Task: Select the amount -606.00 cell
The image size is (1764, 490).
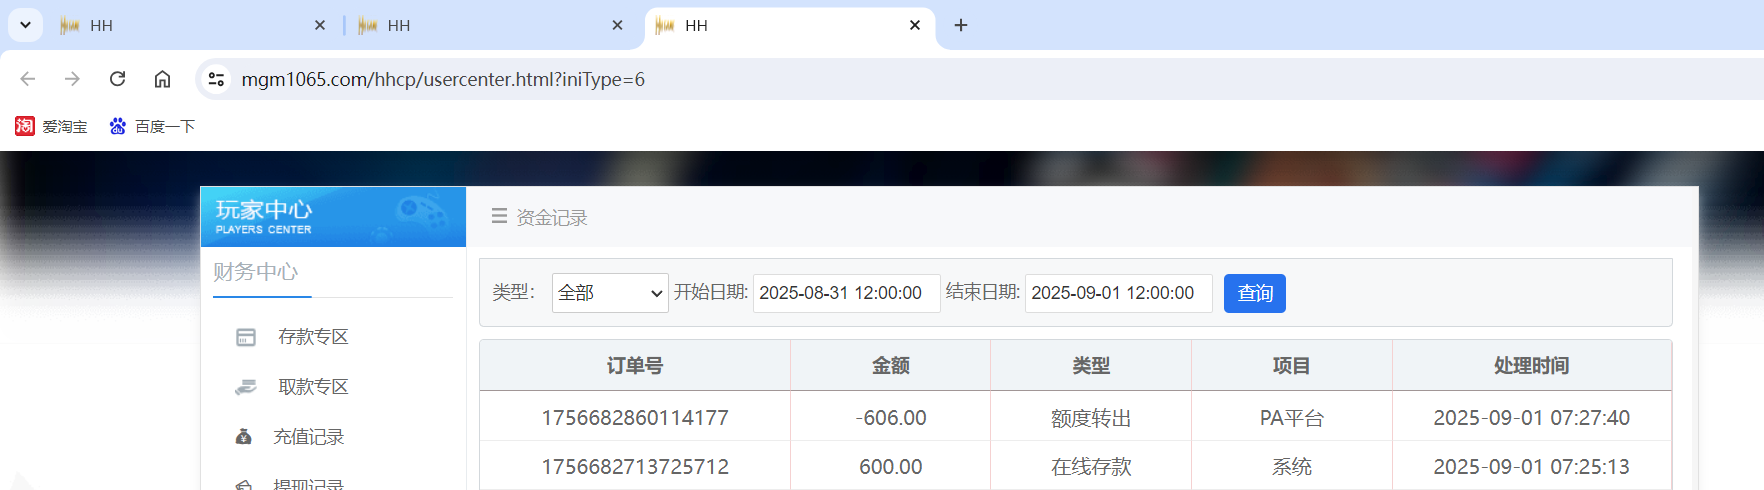Action: (x=891, y=418)
